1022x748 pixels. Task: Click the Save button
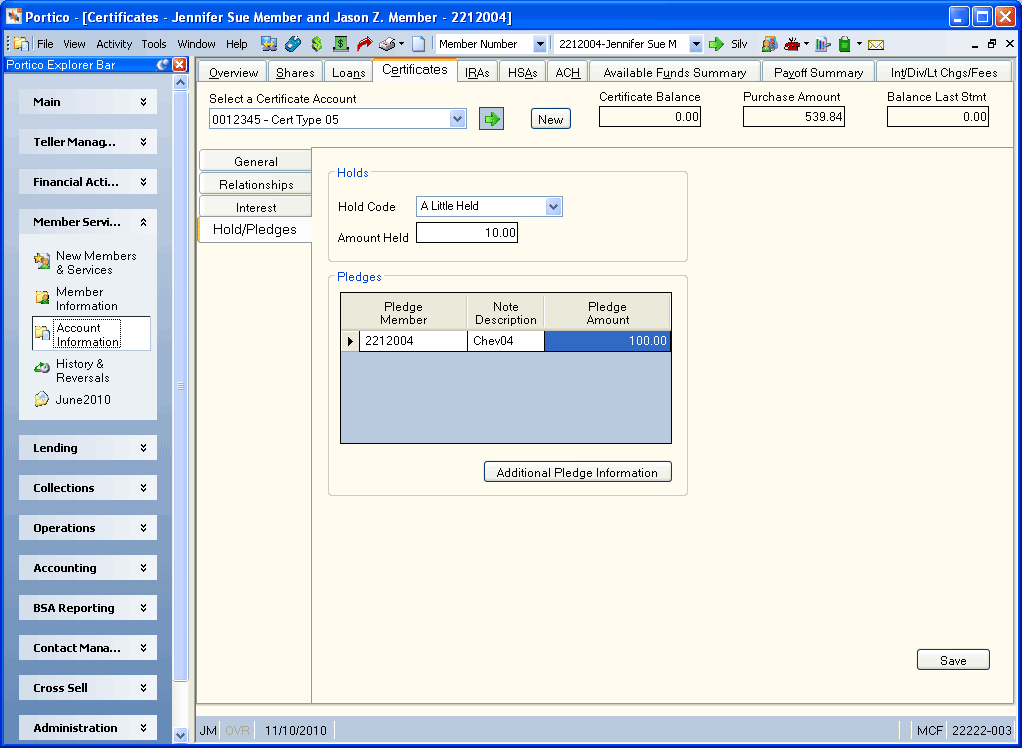tap(953, 660)
